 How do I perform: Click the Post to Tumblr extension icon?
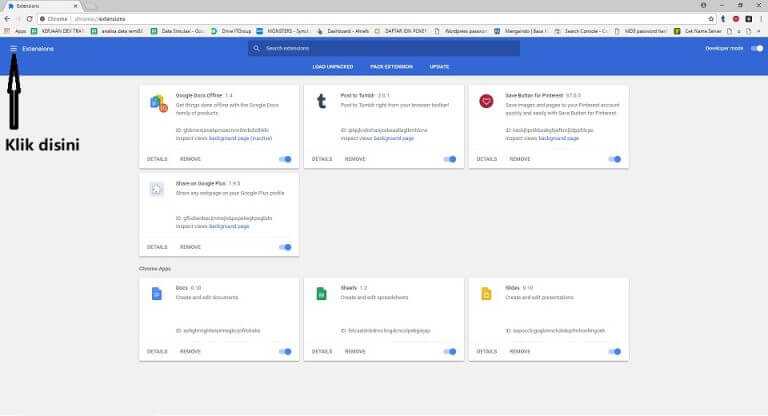321,101
